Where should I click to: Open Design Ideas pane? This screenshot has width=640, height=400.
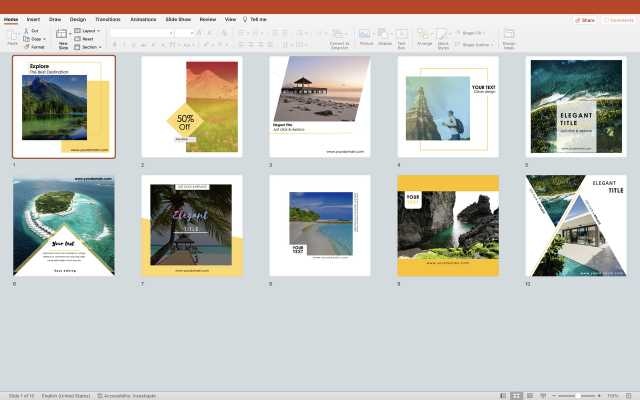(x=509, y=36)
